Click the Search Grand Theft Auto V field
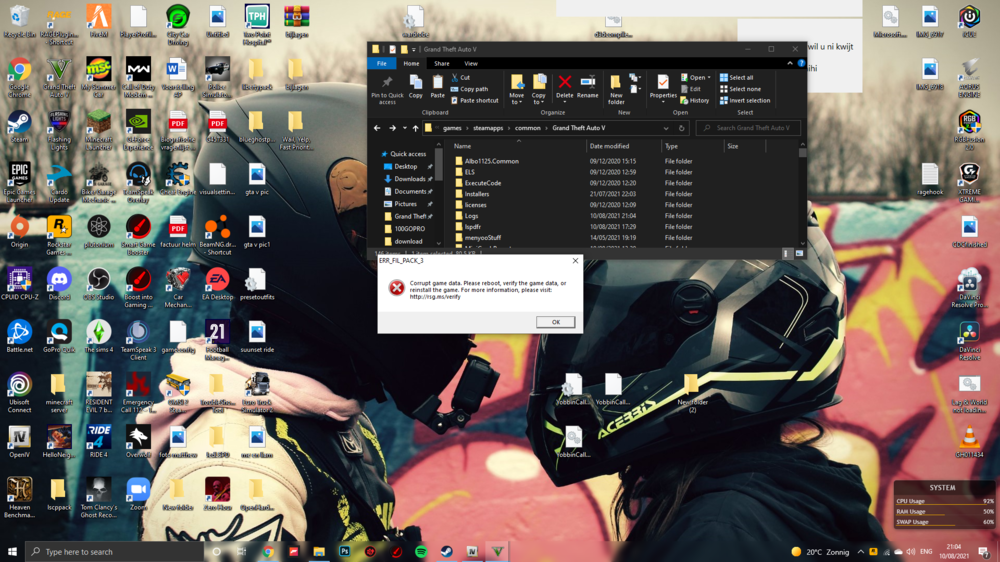 point(749,128)
